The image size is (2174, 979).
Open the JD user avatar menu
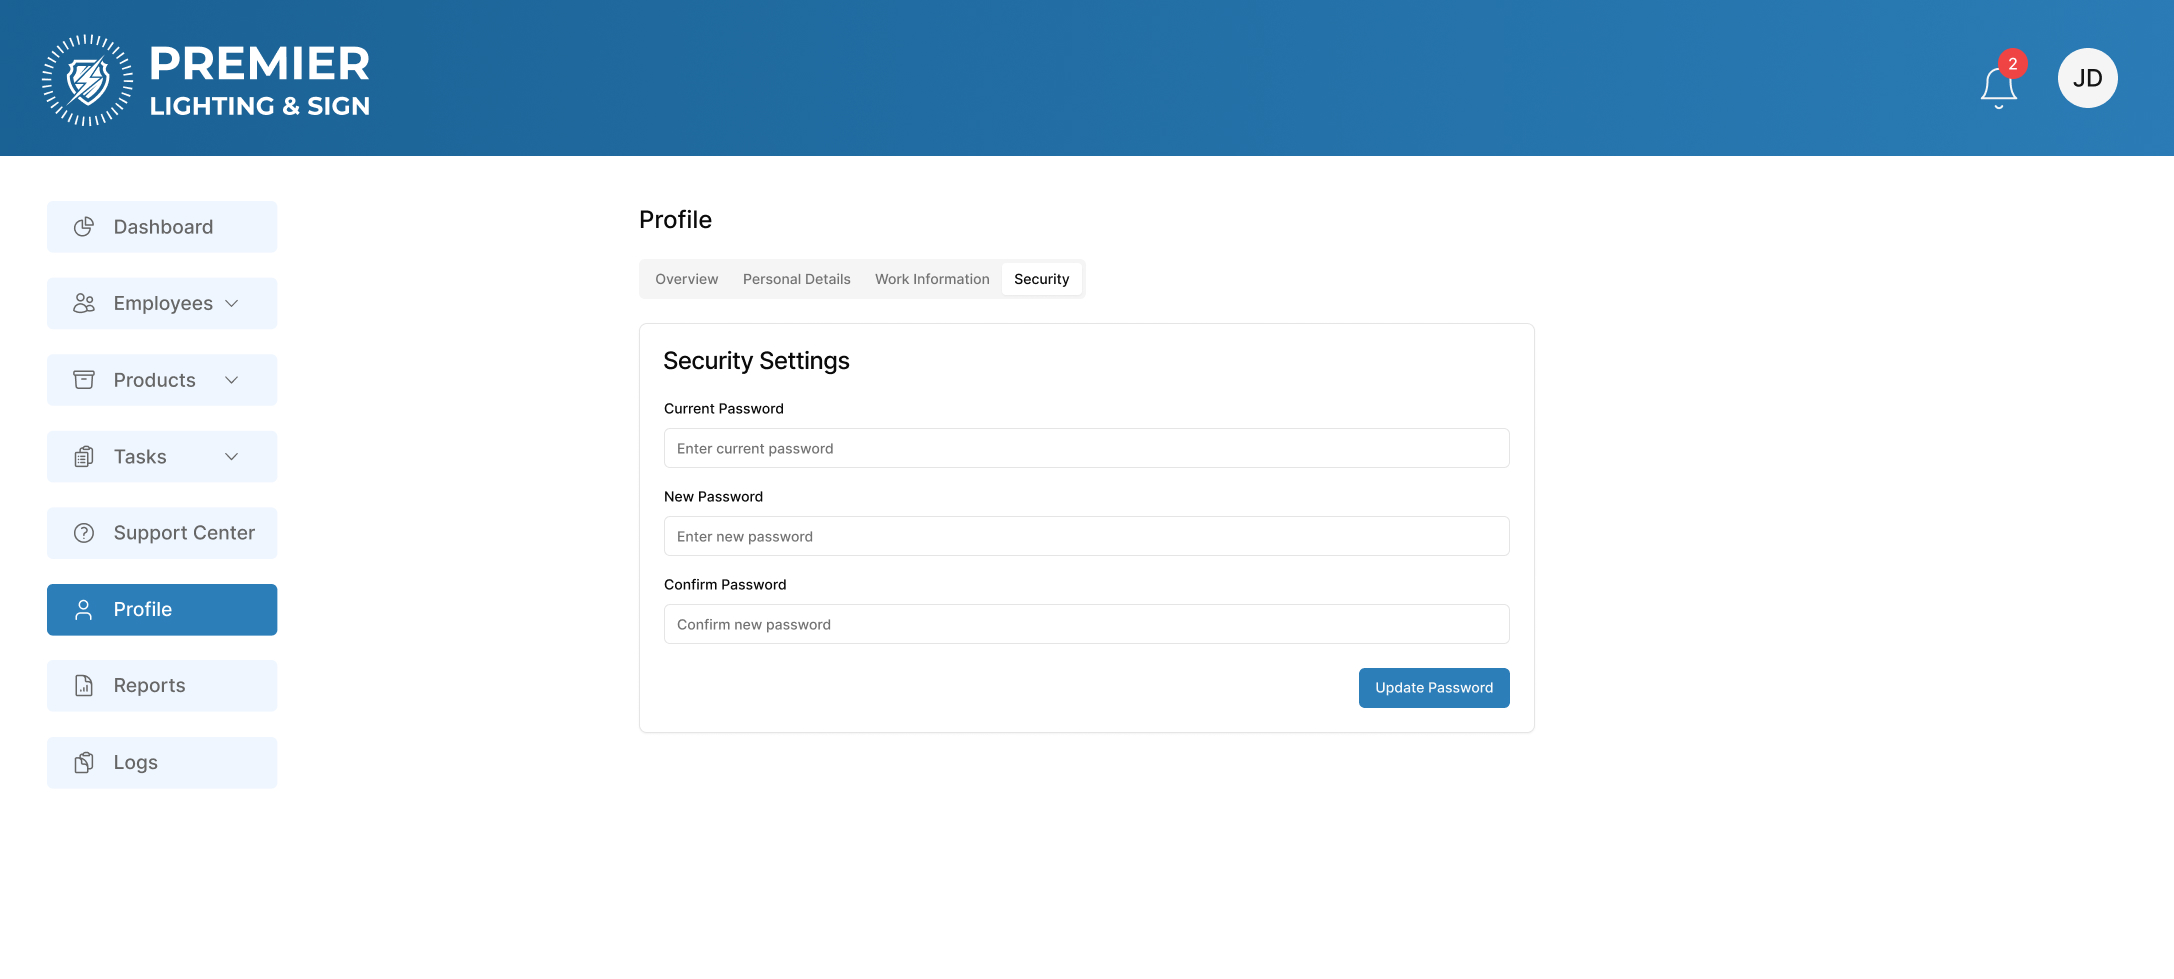pos(2087,78)
